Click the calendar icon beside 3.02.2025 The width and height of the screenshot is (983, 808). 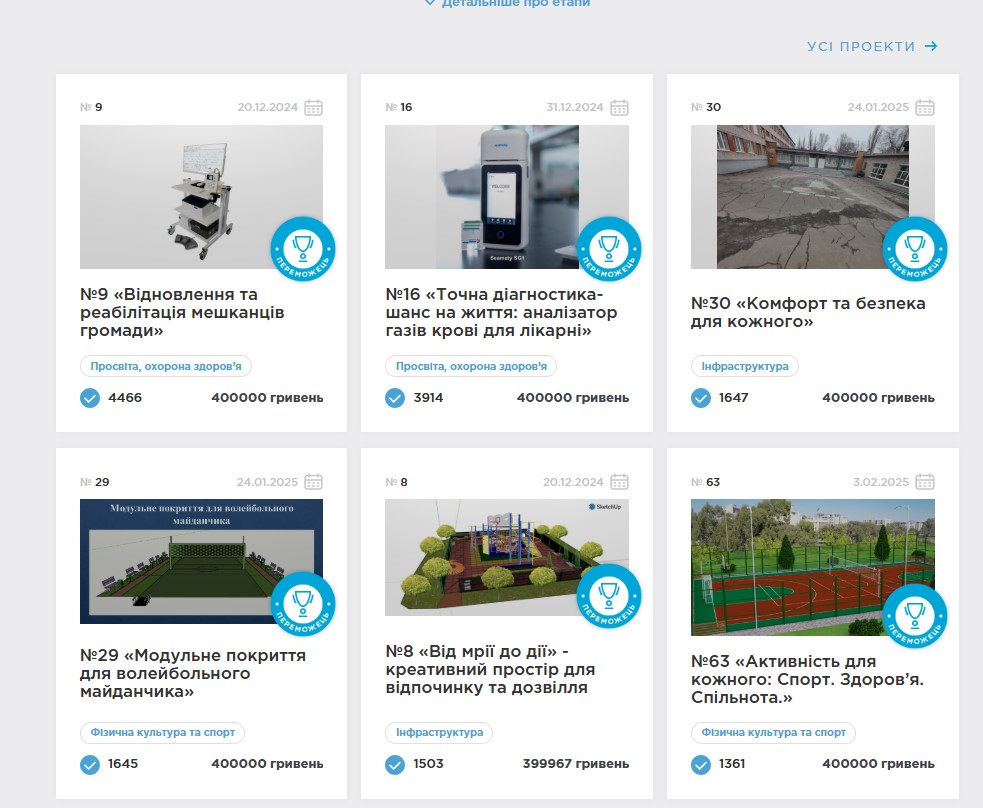(925, 482)
